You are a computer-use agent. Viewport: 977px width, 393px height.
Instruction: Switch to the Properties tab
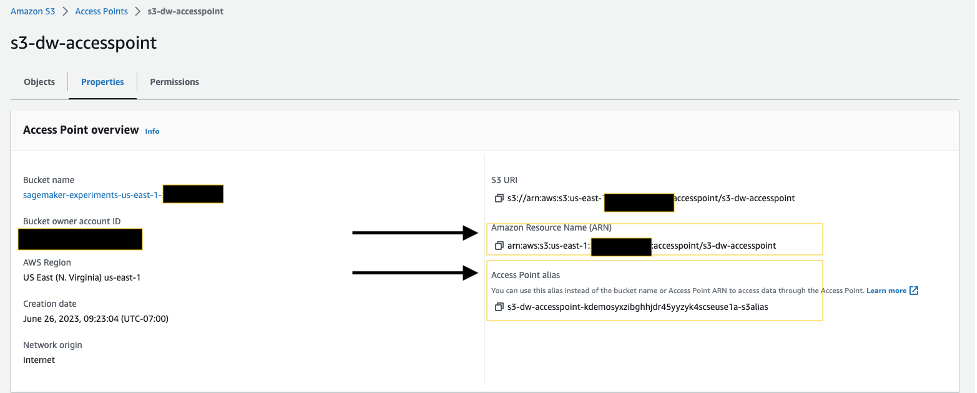[x=102, y=82]
